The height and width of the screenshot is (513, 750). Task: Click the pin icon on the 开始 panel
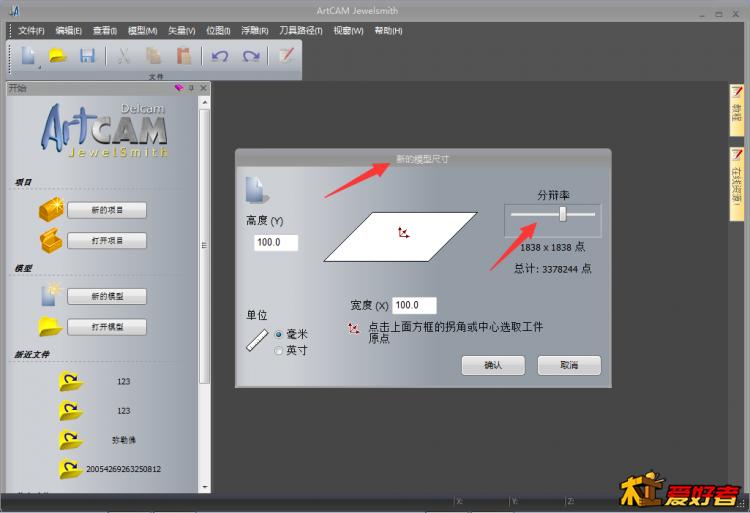(191, 88)
